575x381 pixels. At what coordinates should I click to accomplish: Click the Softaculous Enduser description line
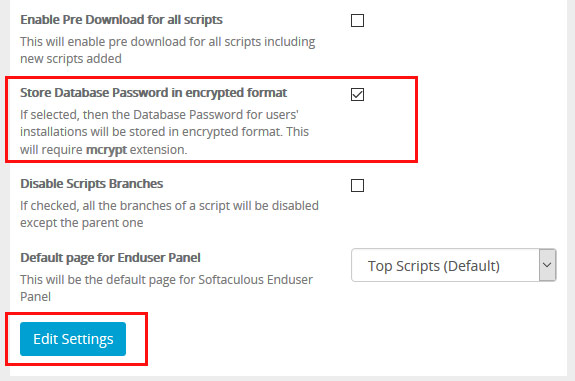point(166,280)
